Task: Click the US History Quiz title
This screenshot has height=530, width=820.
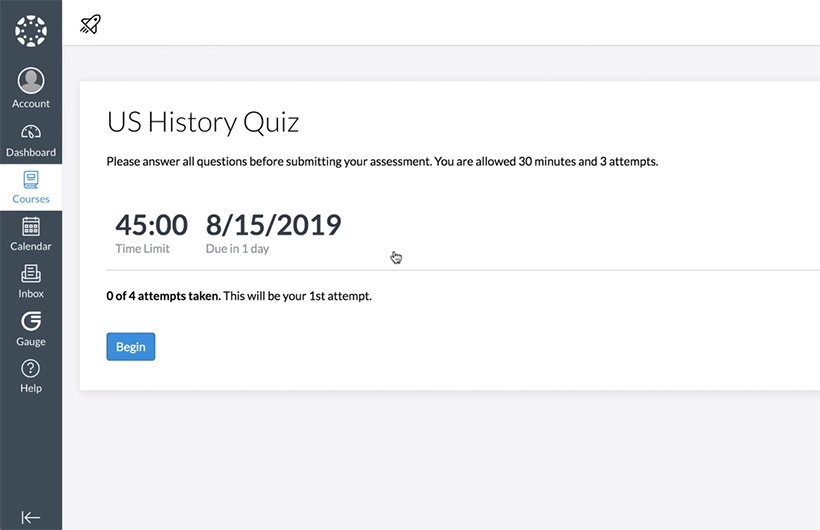Action: [203, 122]
